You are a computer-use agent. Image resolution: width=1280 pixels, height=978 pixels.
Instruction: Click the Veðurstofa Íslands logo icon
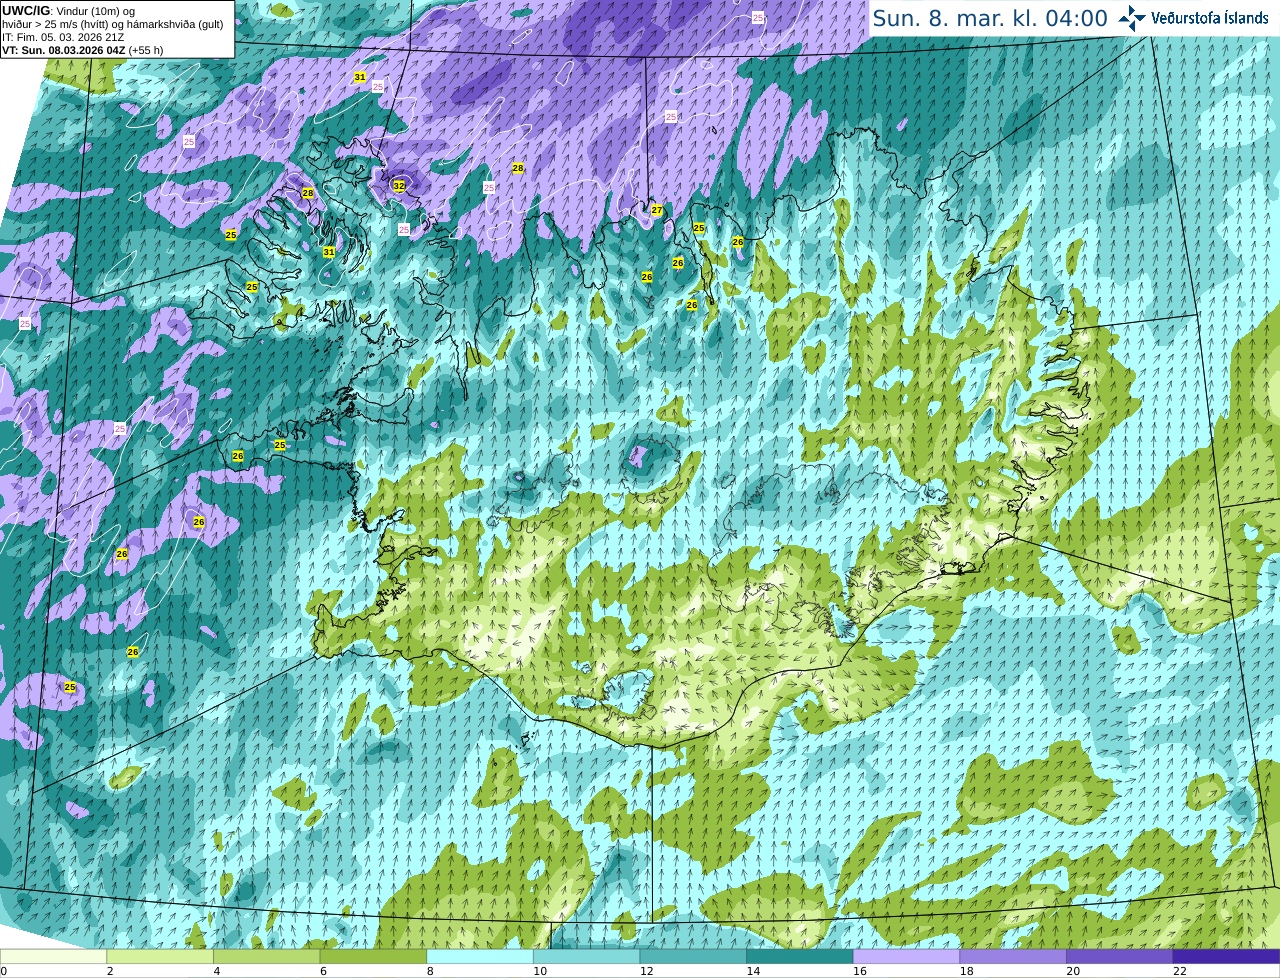click(x=1132, y=18)
